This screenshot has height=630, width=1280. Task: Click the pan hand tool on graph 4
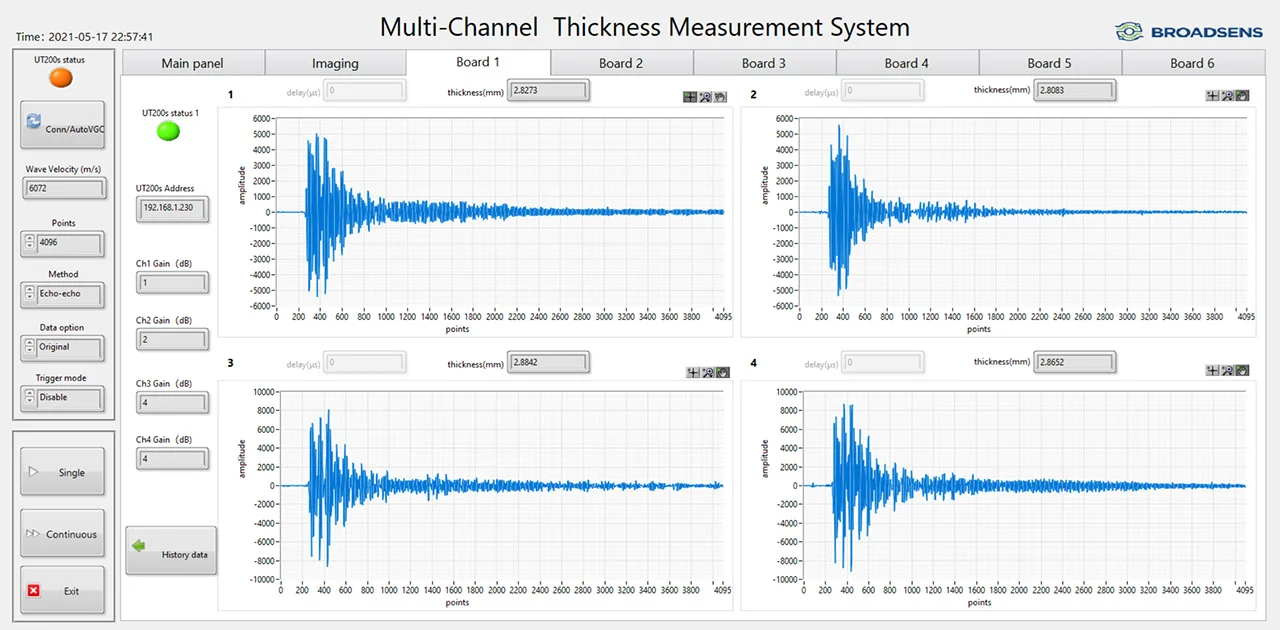point(1242,370)
